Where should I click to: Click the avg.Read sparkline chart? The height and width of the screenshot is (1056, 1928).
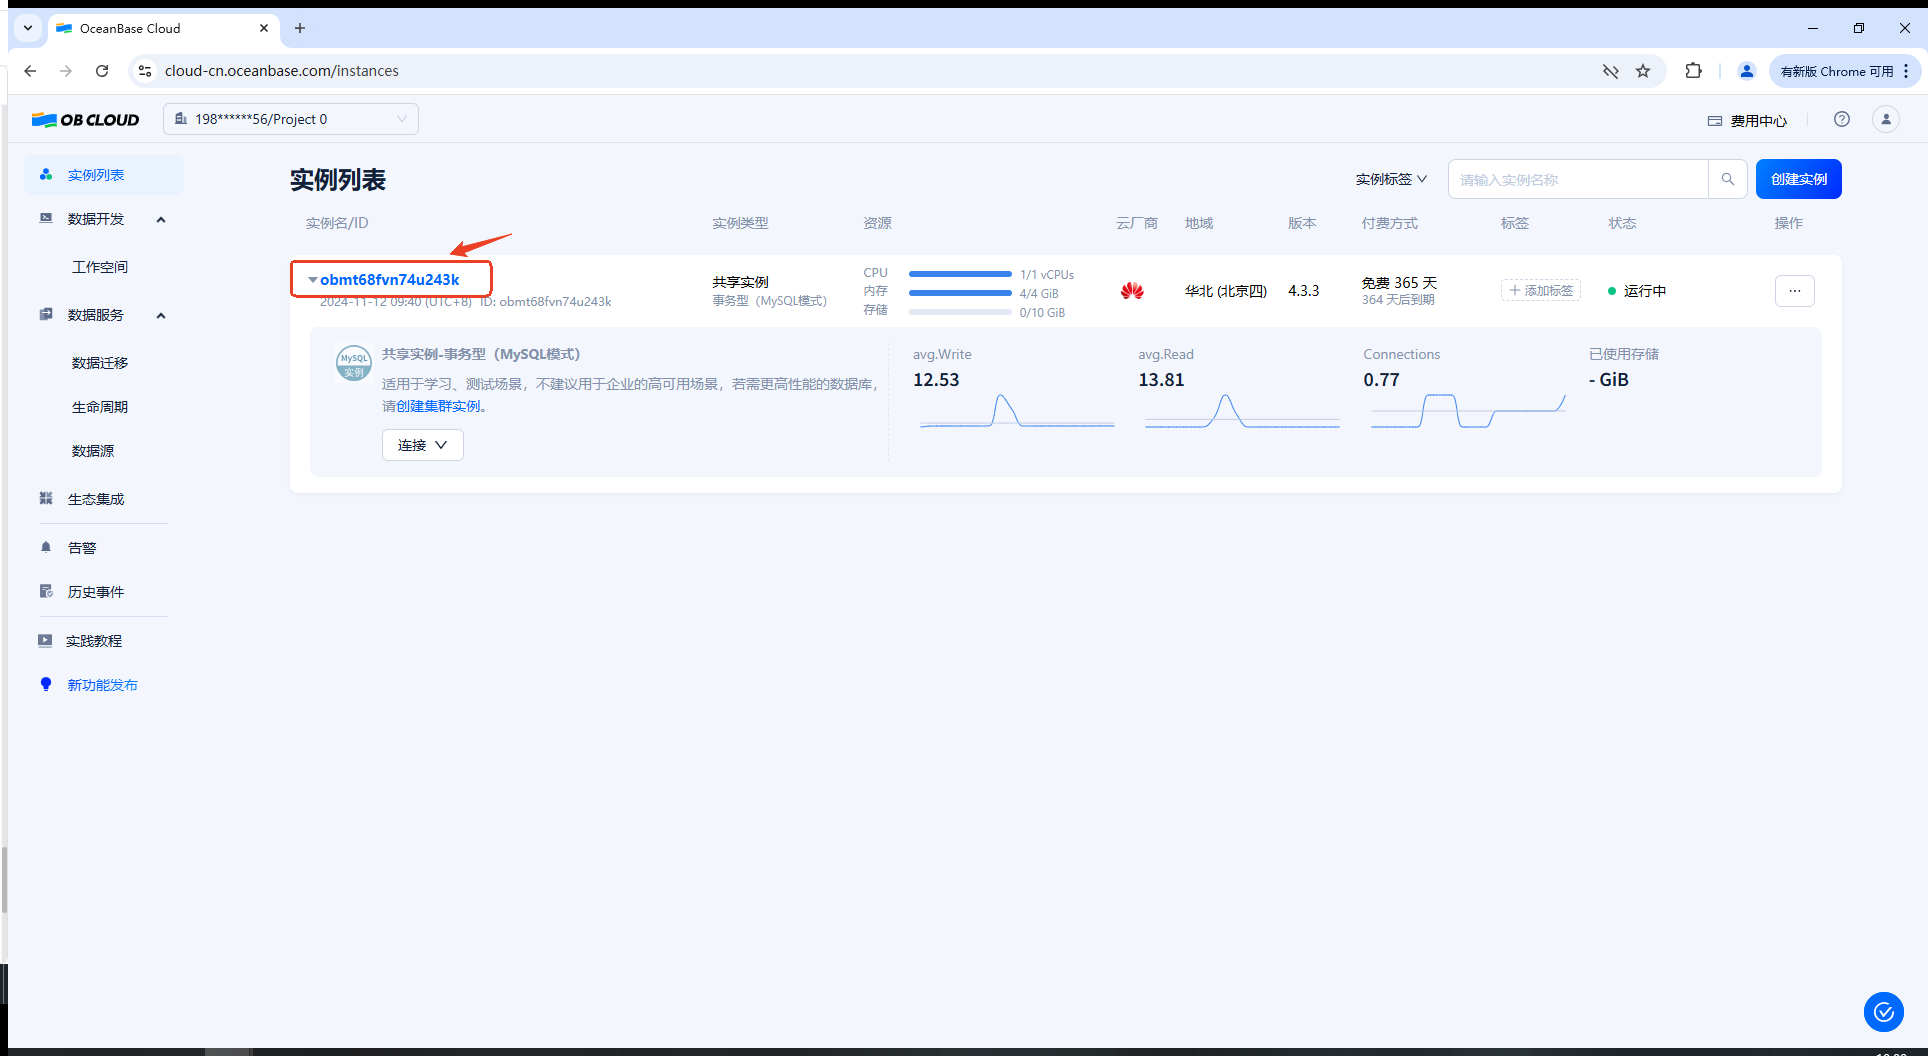pos(1242,411)
